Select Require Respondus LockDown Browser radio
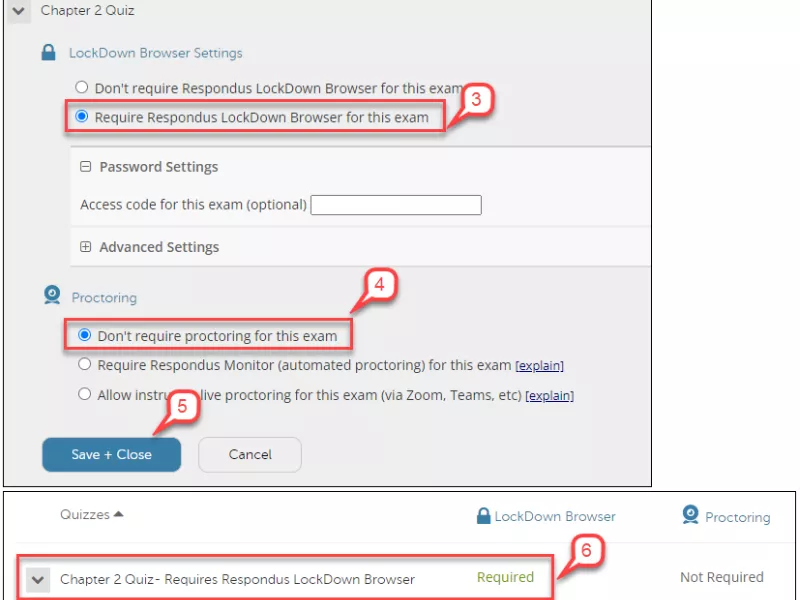The width and height of the screenshot is (800, 600). (82, 116)
